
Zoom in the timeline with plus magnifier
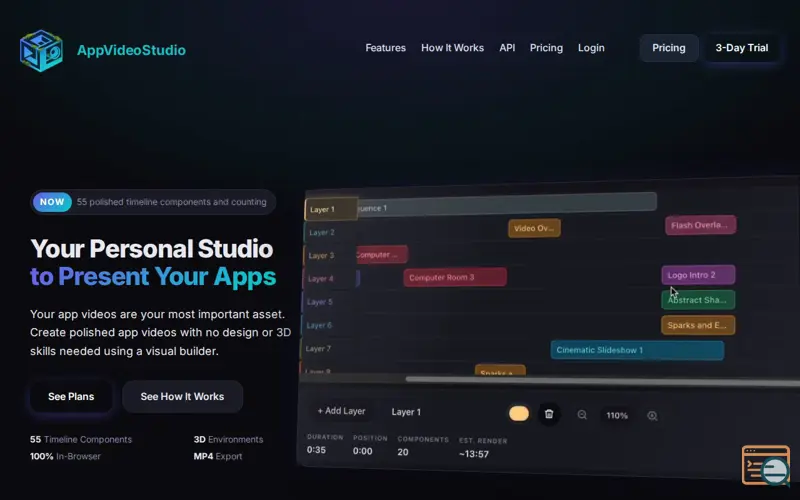coord(652,416)
